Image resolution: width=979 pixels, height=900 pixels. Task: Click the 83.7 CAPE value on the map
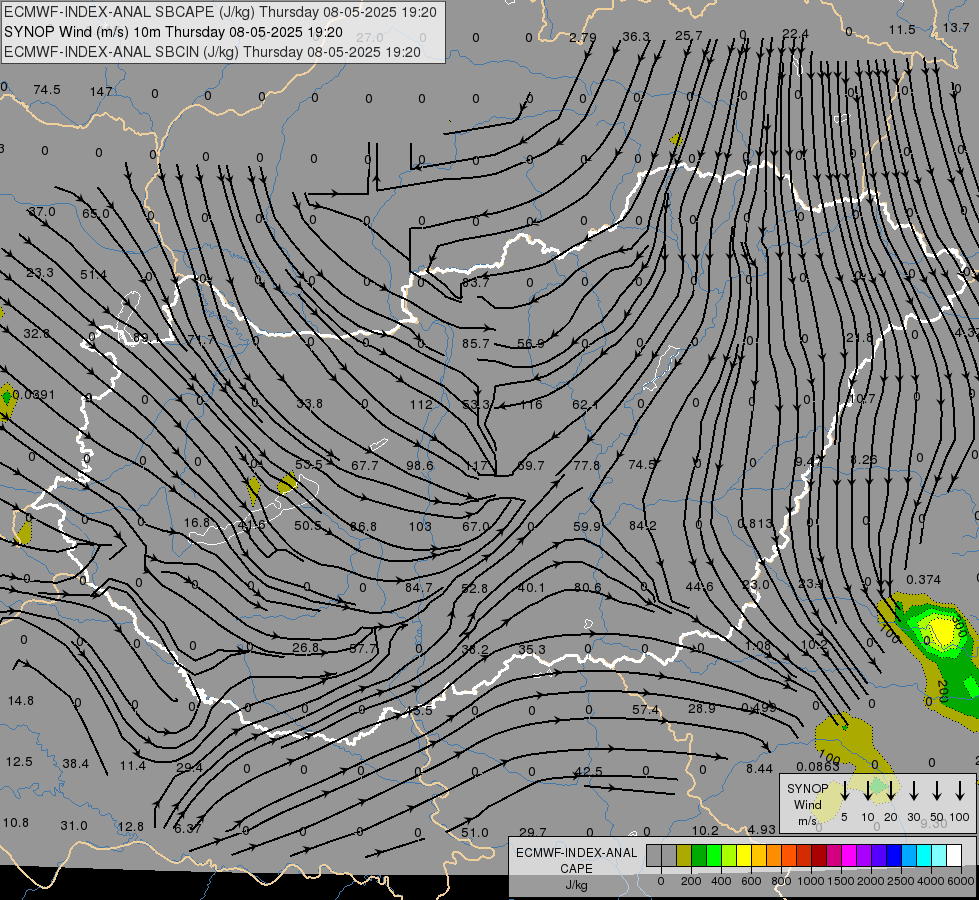pyautogui.click(x=475, y=282)
